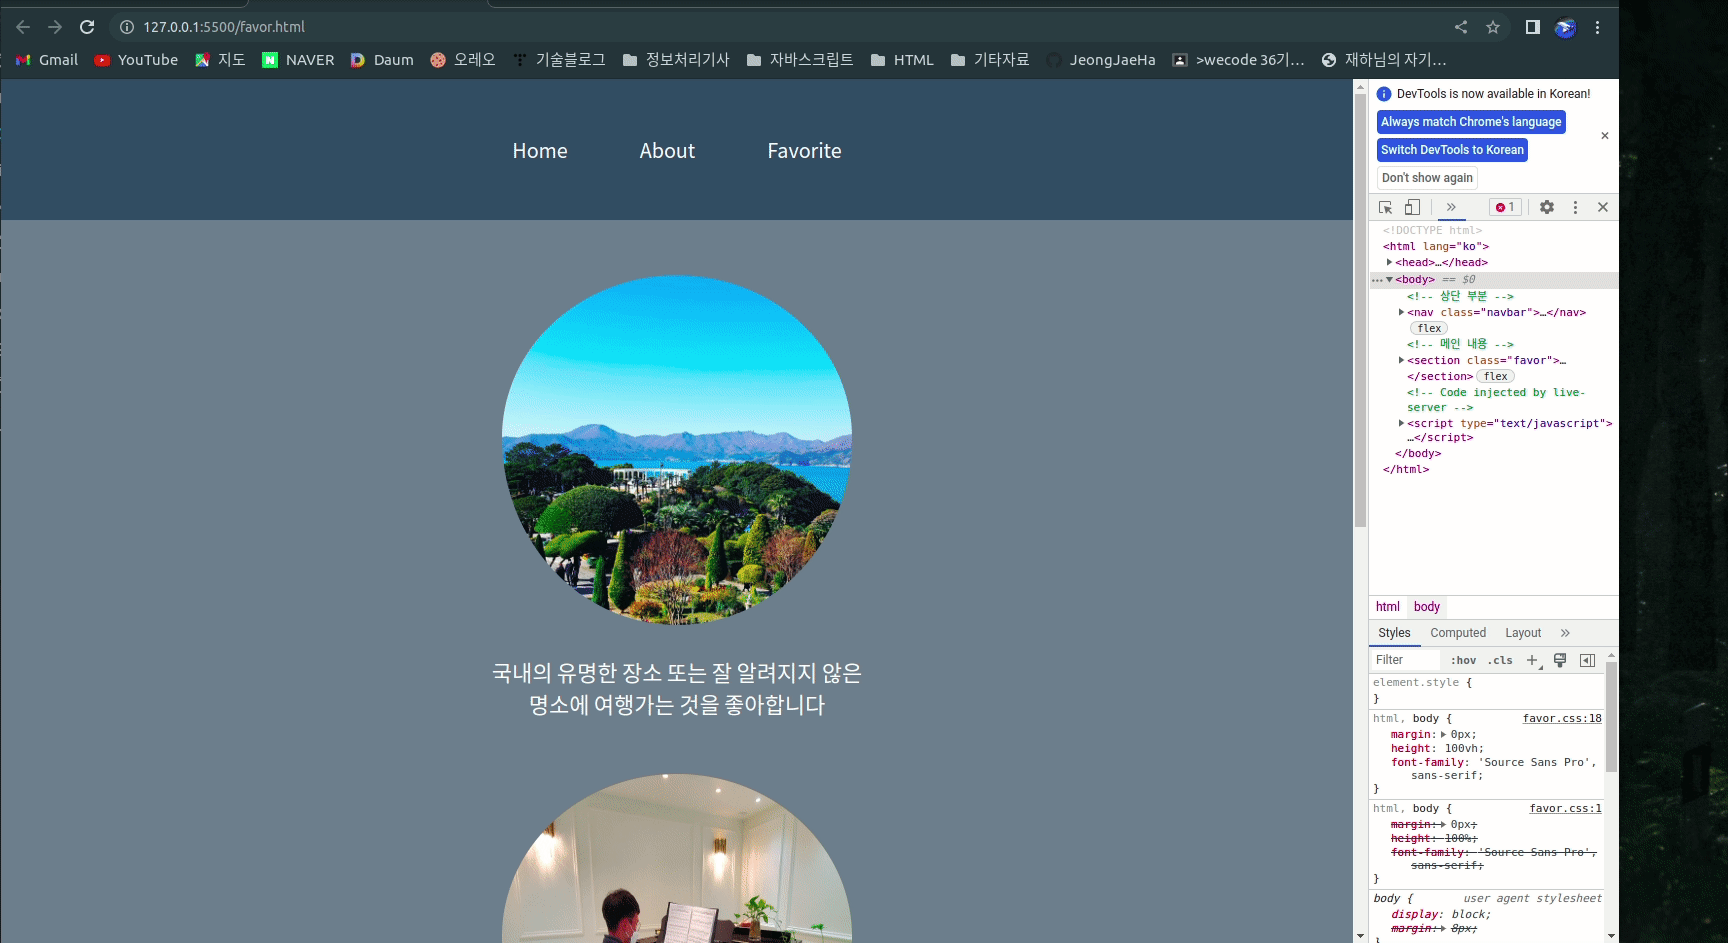Click the page vertical scrollbar thumb

click(x=1360, y=310)
